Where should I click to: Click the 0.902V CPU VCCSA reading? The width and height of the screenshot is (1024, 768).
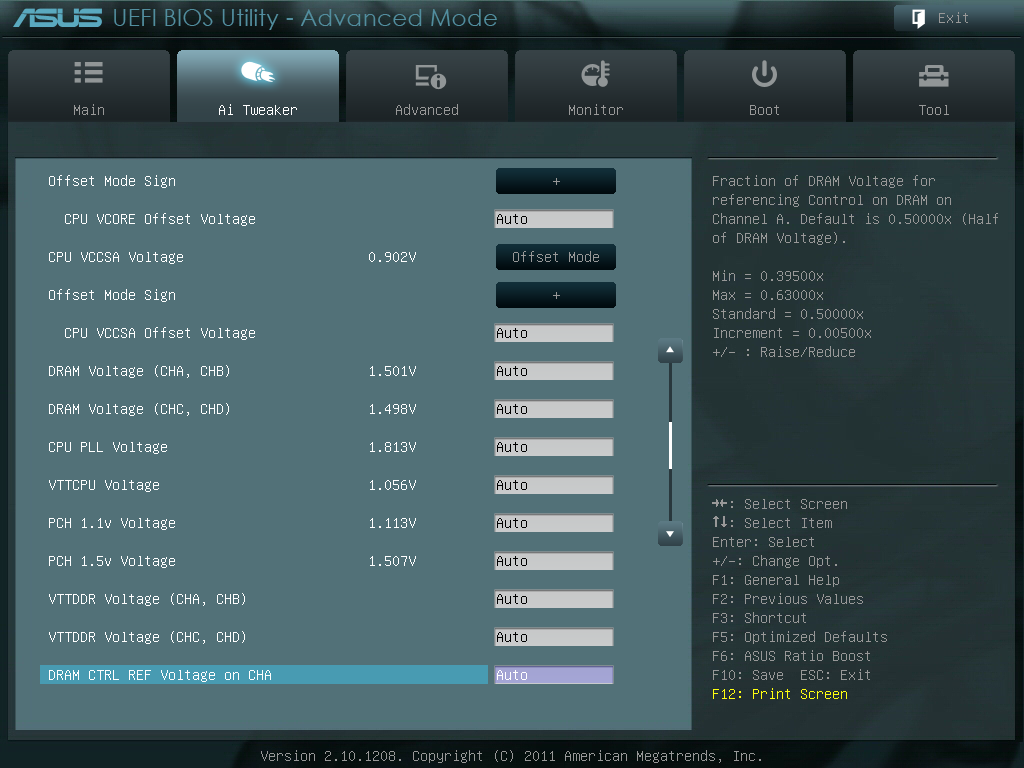[392, 257]
